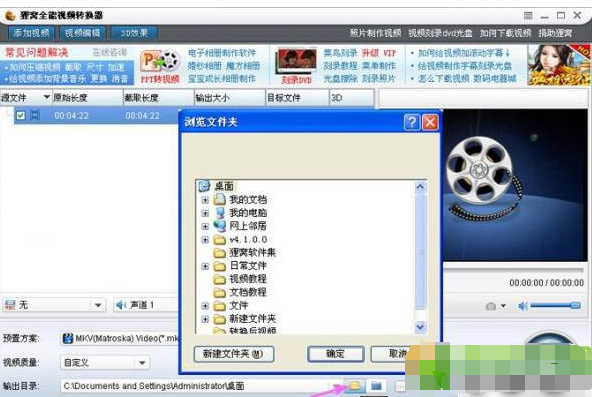Expand the 我的电脑 tree node

click(205, 213)
